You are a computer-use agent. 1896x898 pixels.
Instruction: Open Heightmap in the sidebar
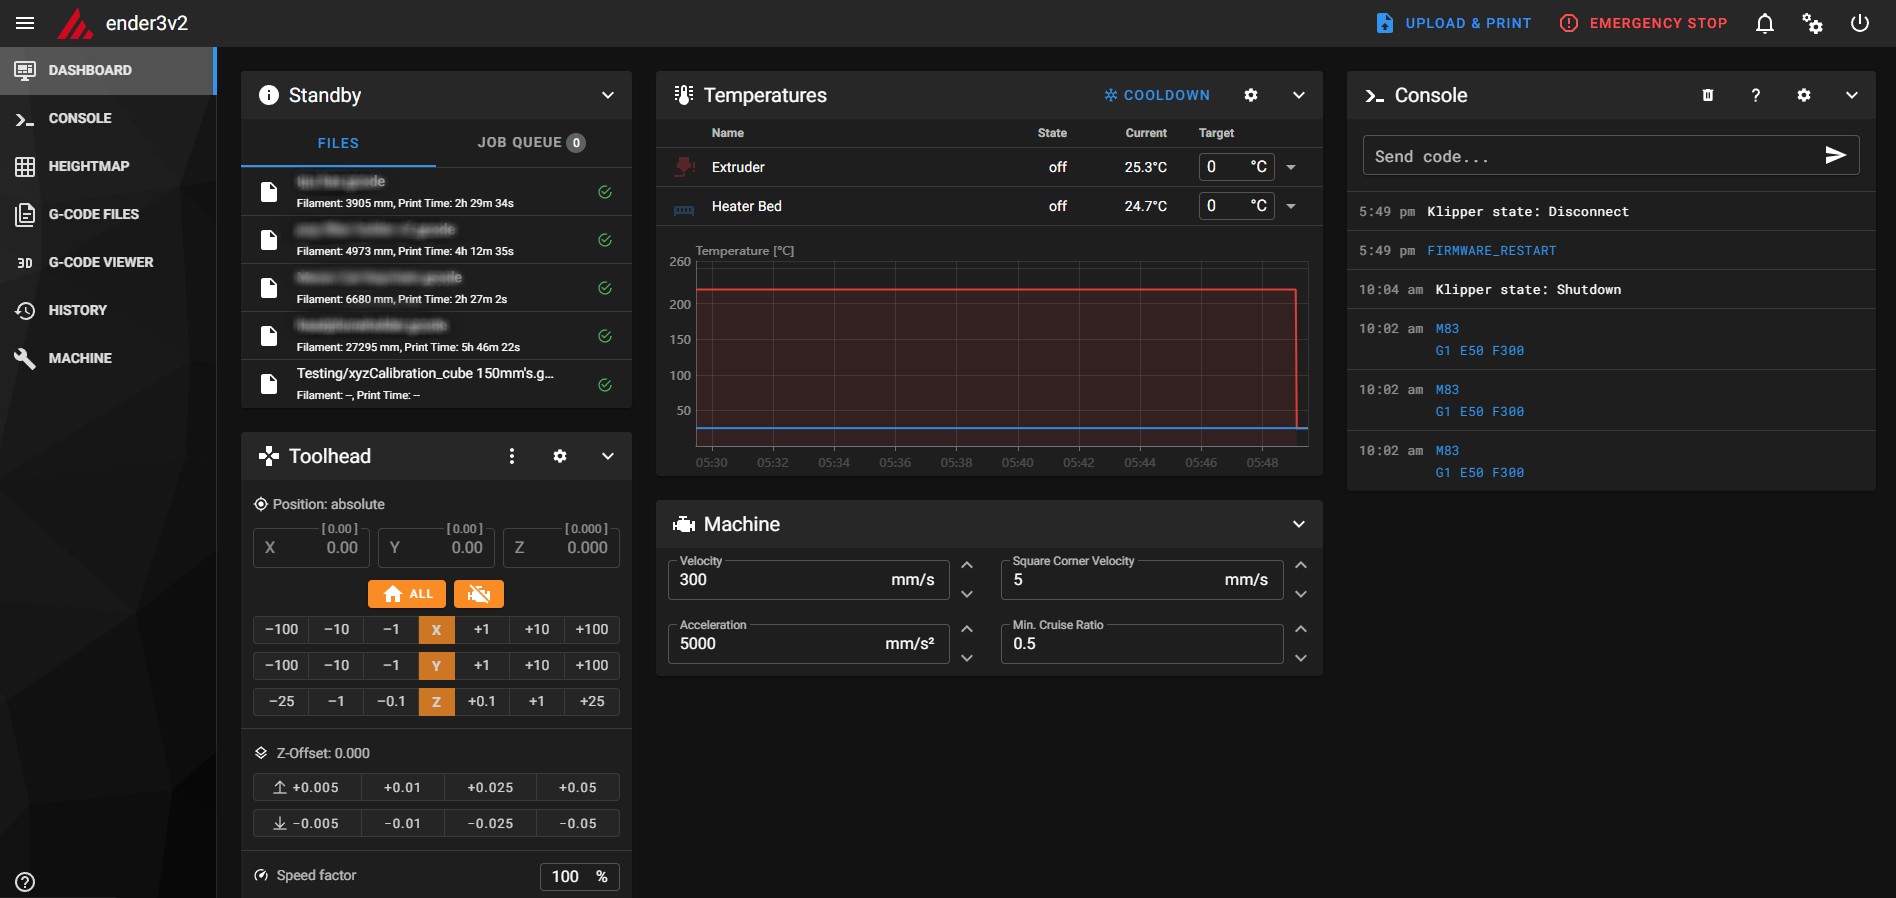point(88,166)
